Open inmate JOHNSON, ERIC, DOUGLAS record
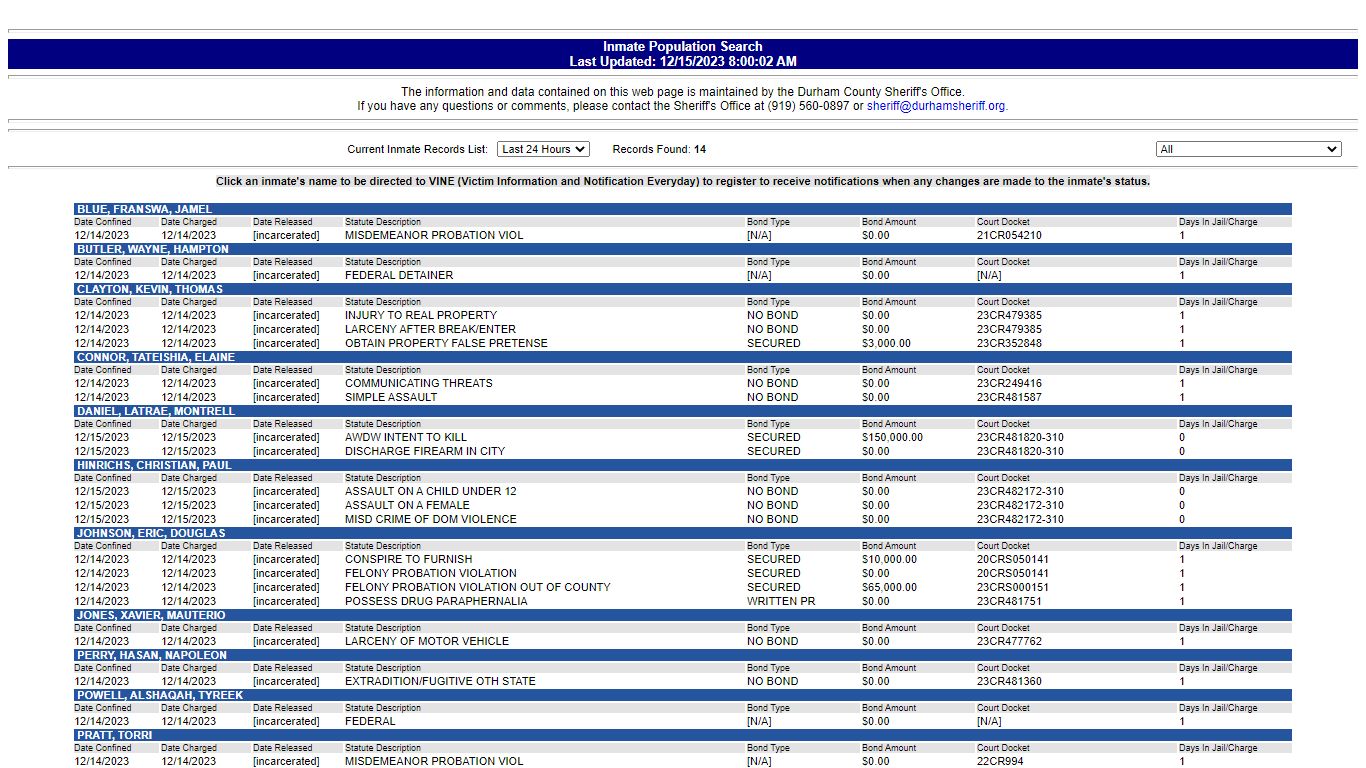The image size is (1366, 768). click(150, 533)
